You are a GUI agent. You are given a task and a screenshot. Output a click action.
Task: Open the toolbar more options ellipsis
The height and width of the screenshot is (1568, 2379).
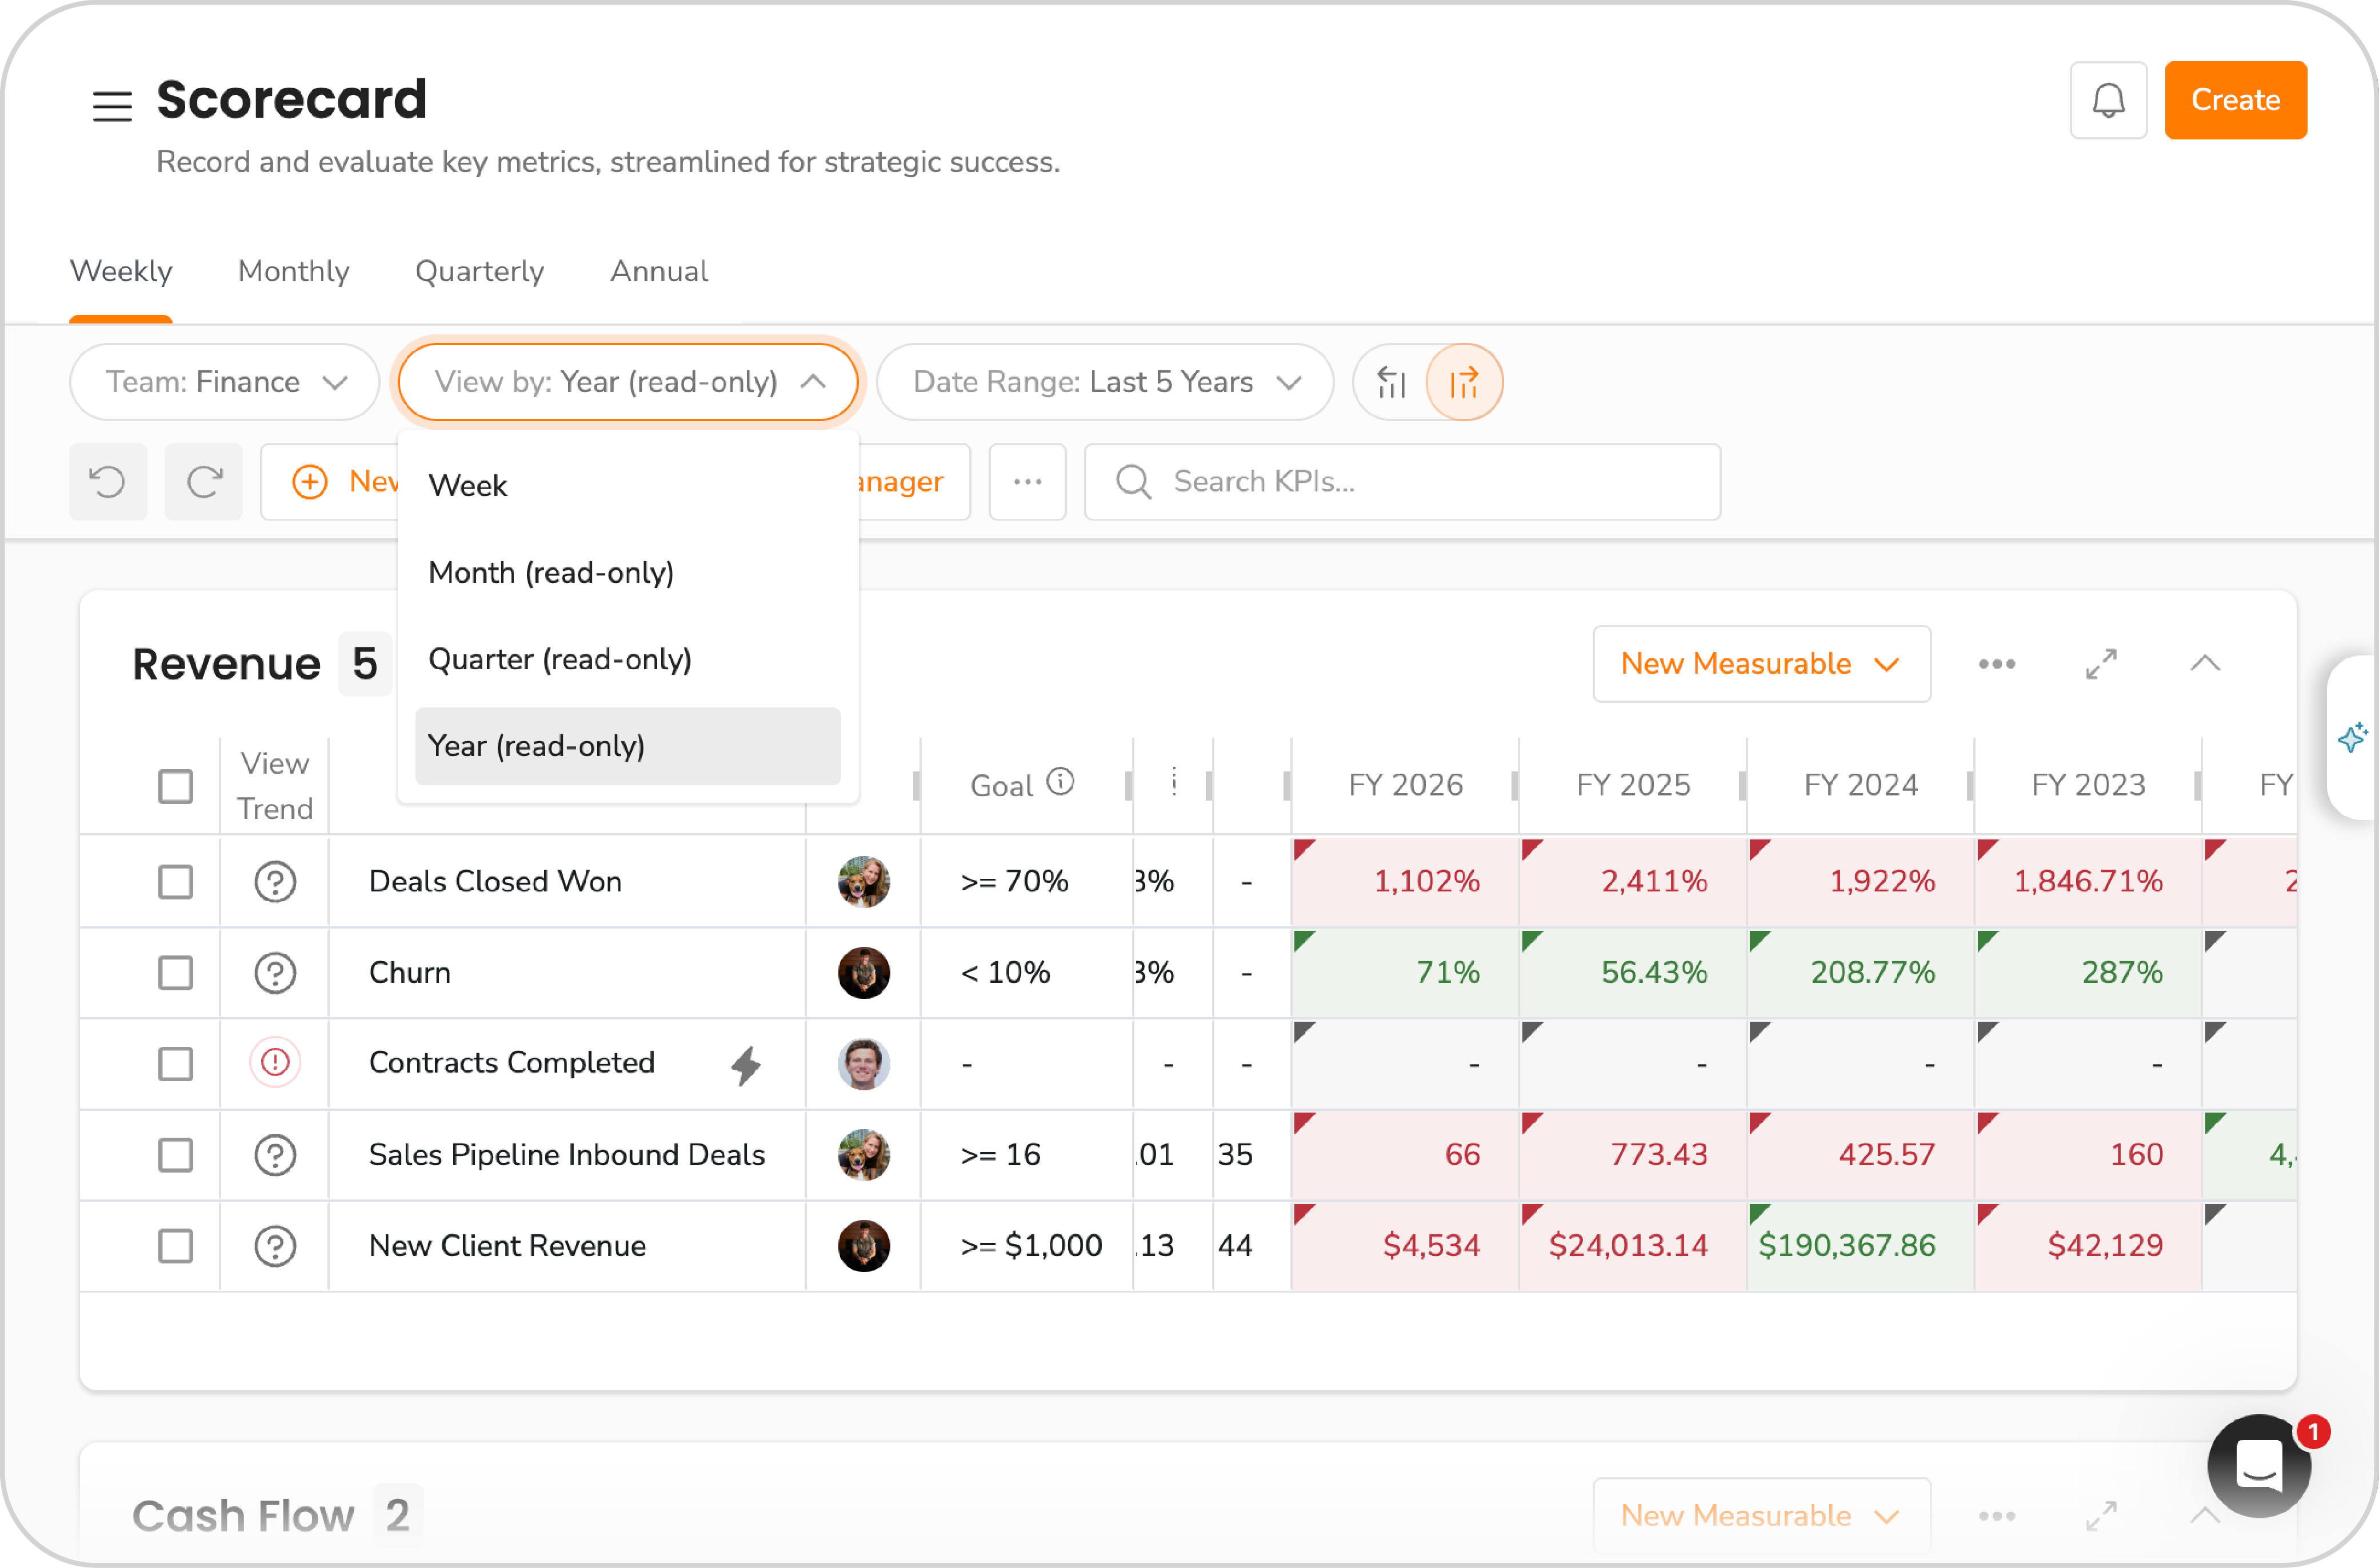[x=1027, y=482]
